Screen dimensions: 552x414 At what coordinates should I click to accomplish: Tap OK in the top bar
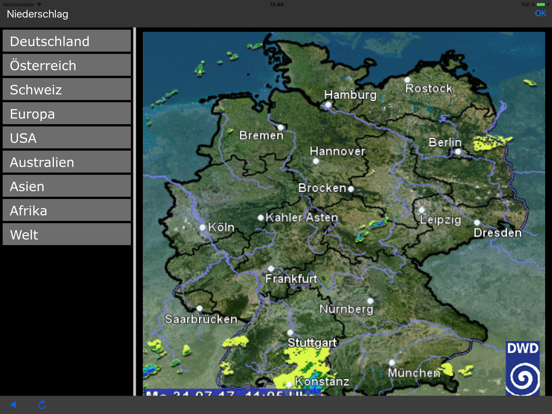pyautogui.click(x=540, y=13)
